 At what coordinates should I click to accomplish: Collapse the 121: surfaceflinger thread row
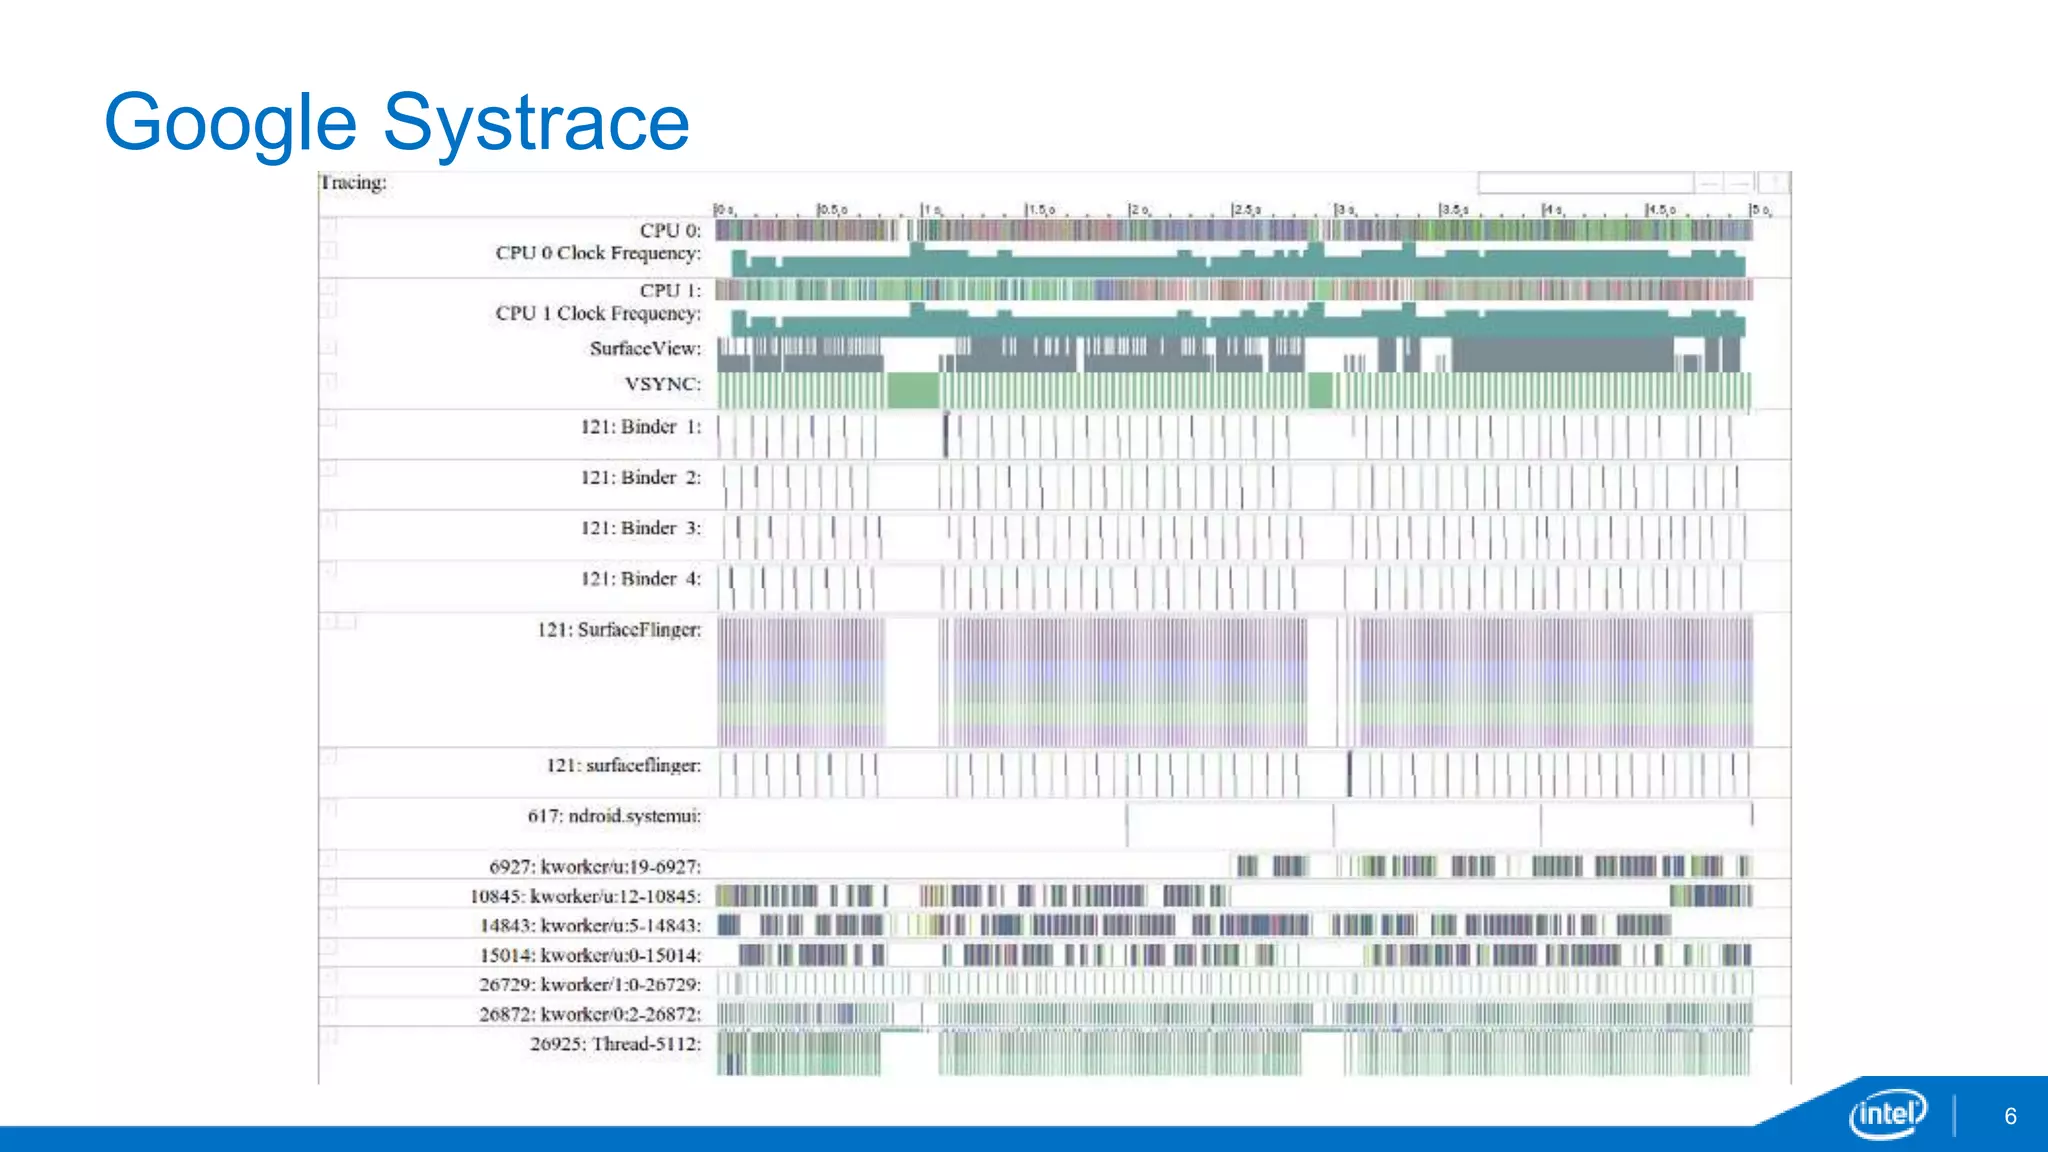[329, 757]
